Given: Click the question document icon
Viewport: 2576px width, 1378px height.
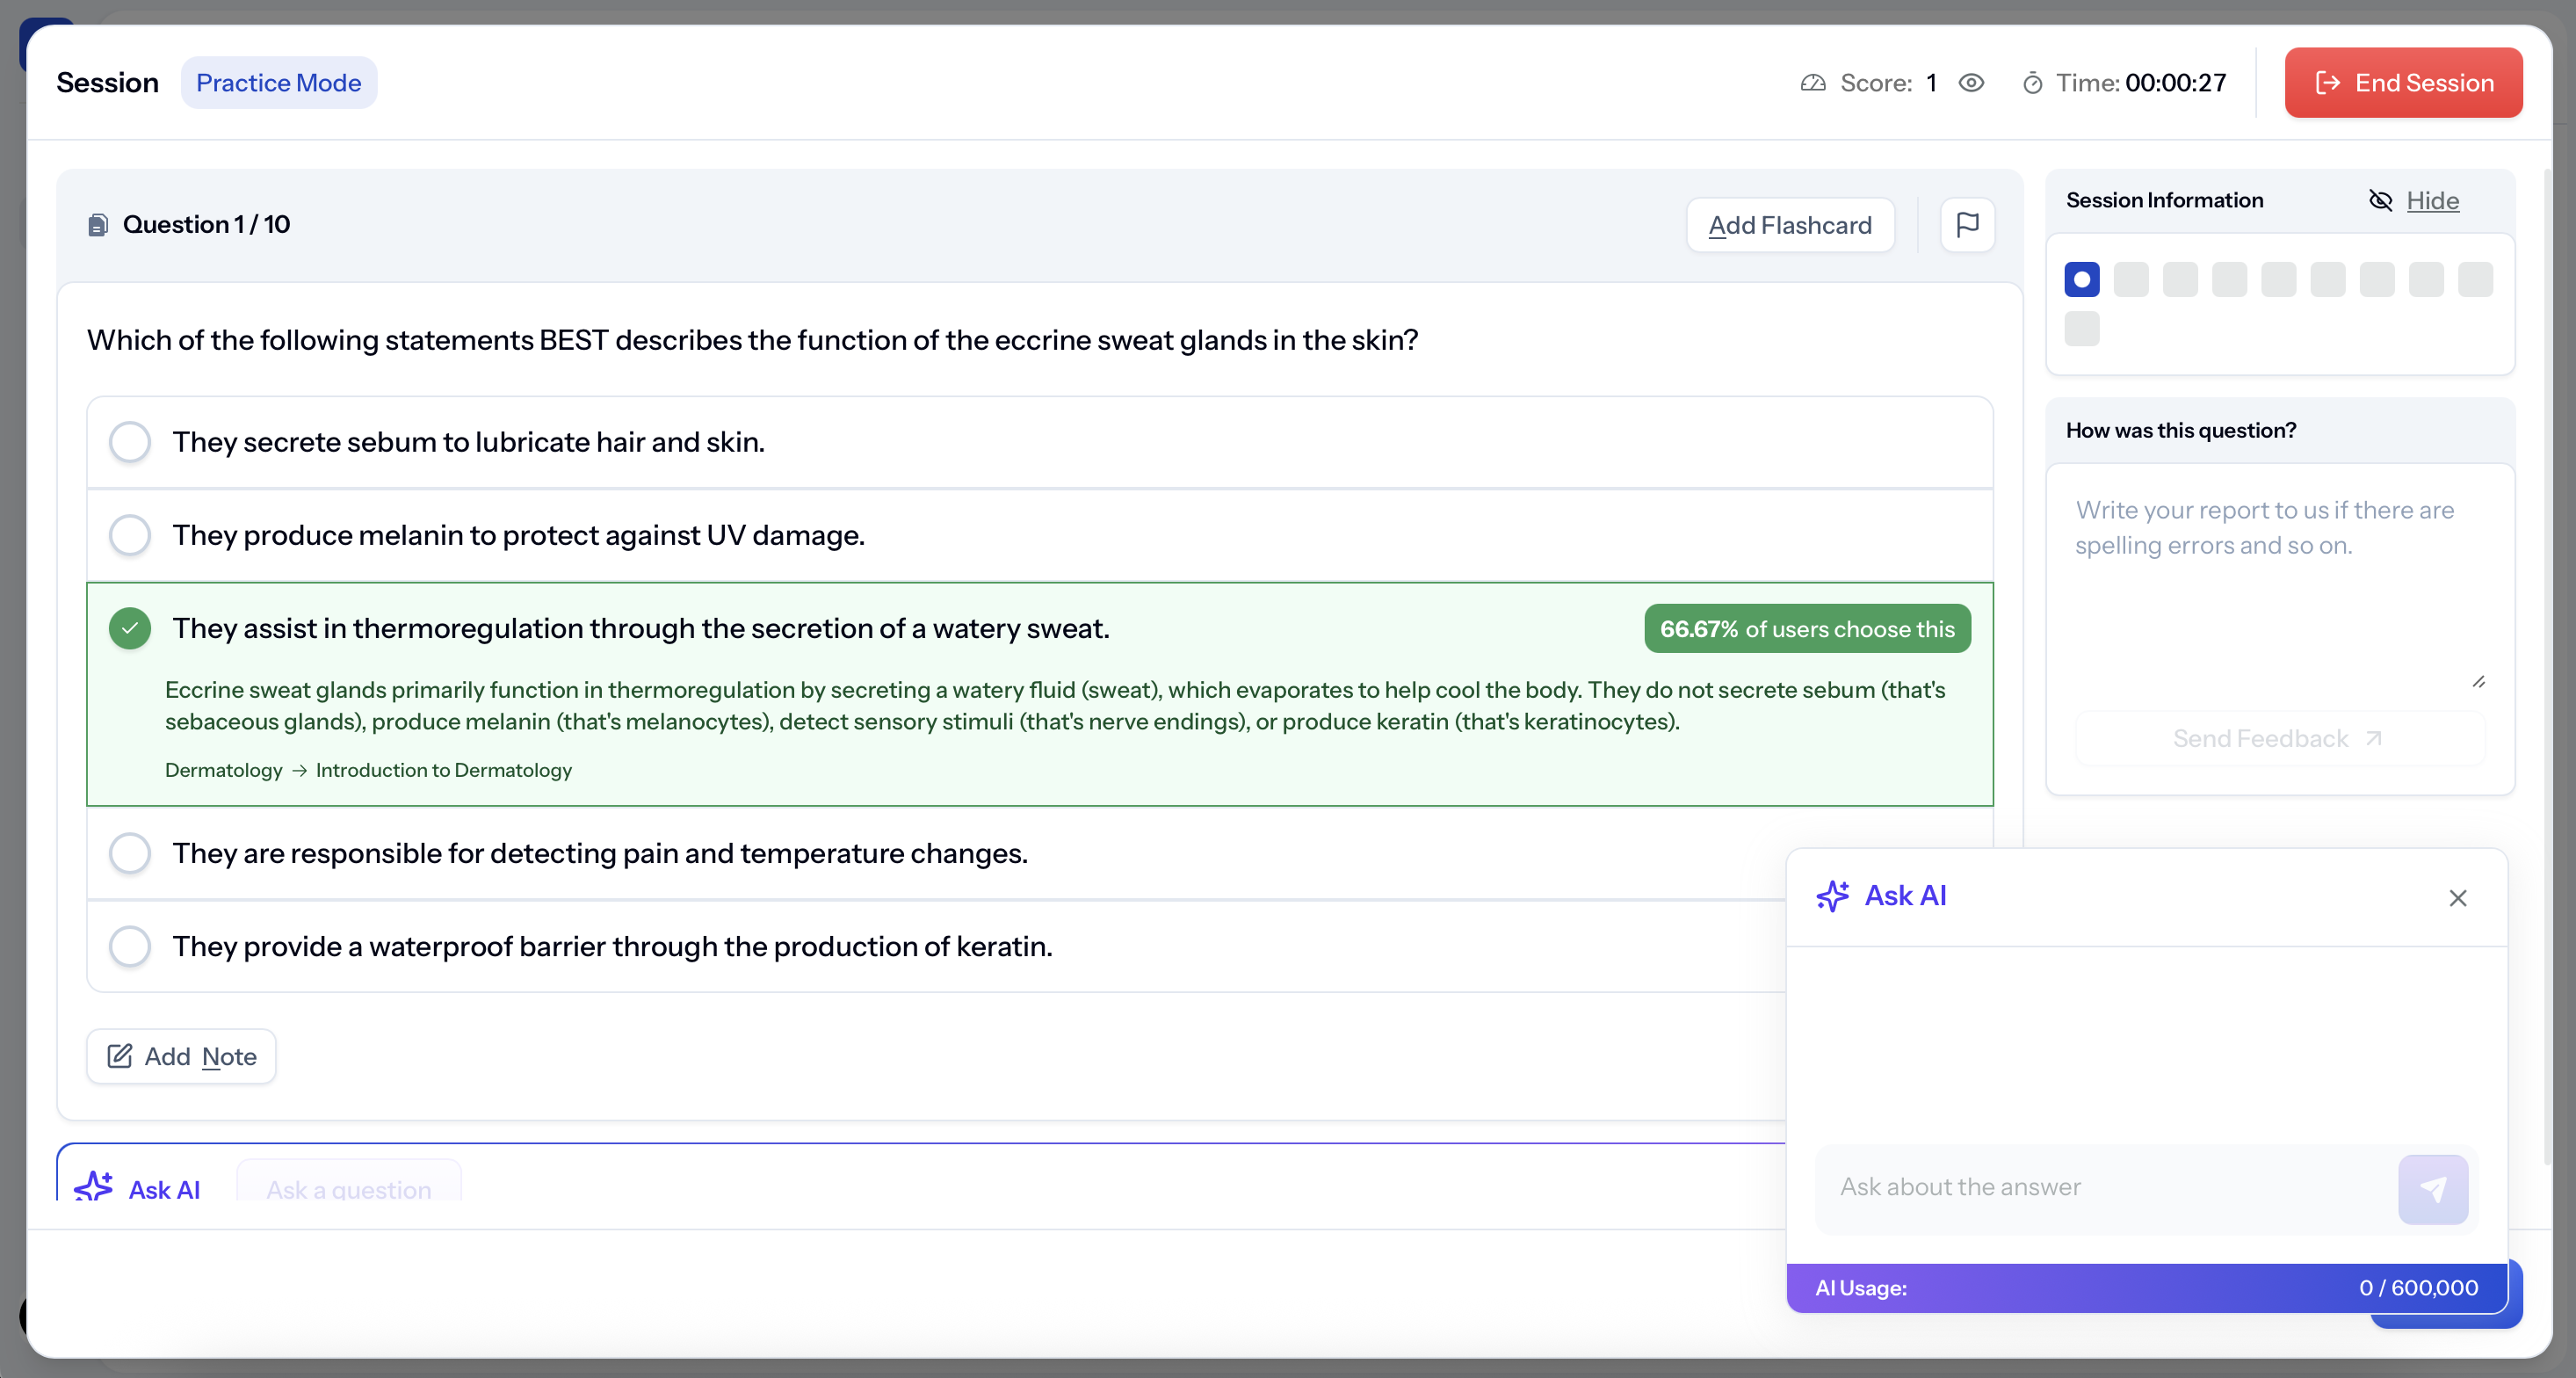Looking at the screenshot, I should [x=98, y=225].
